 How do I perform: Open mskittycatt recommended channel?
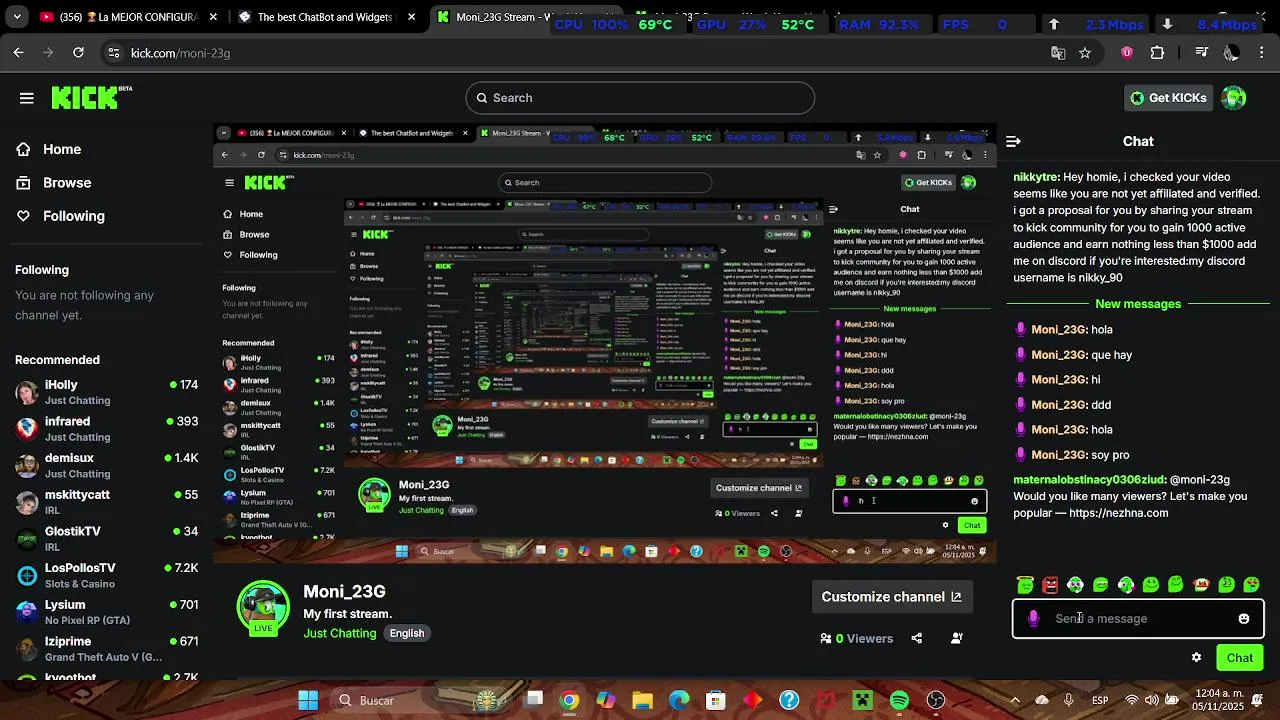pyautogui.click(x=106, y=503)
